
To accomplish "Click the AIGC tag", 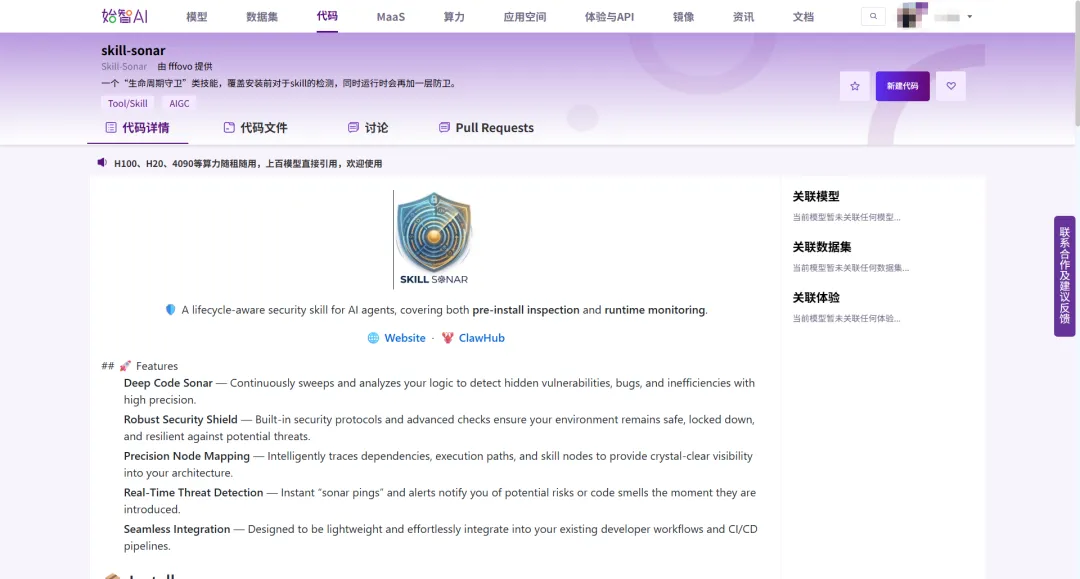I will click(179, 103).
